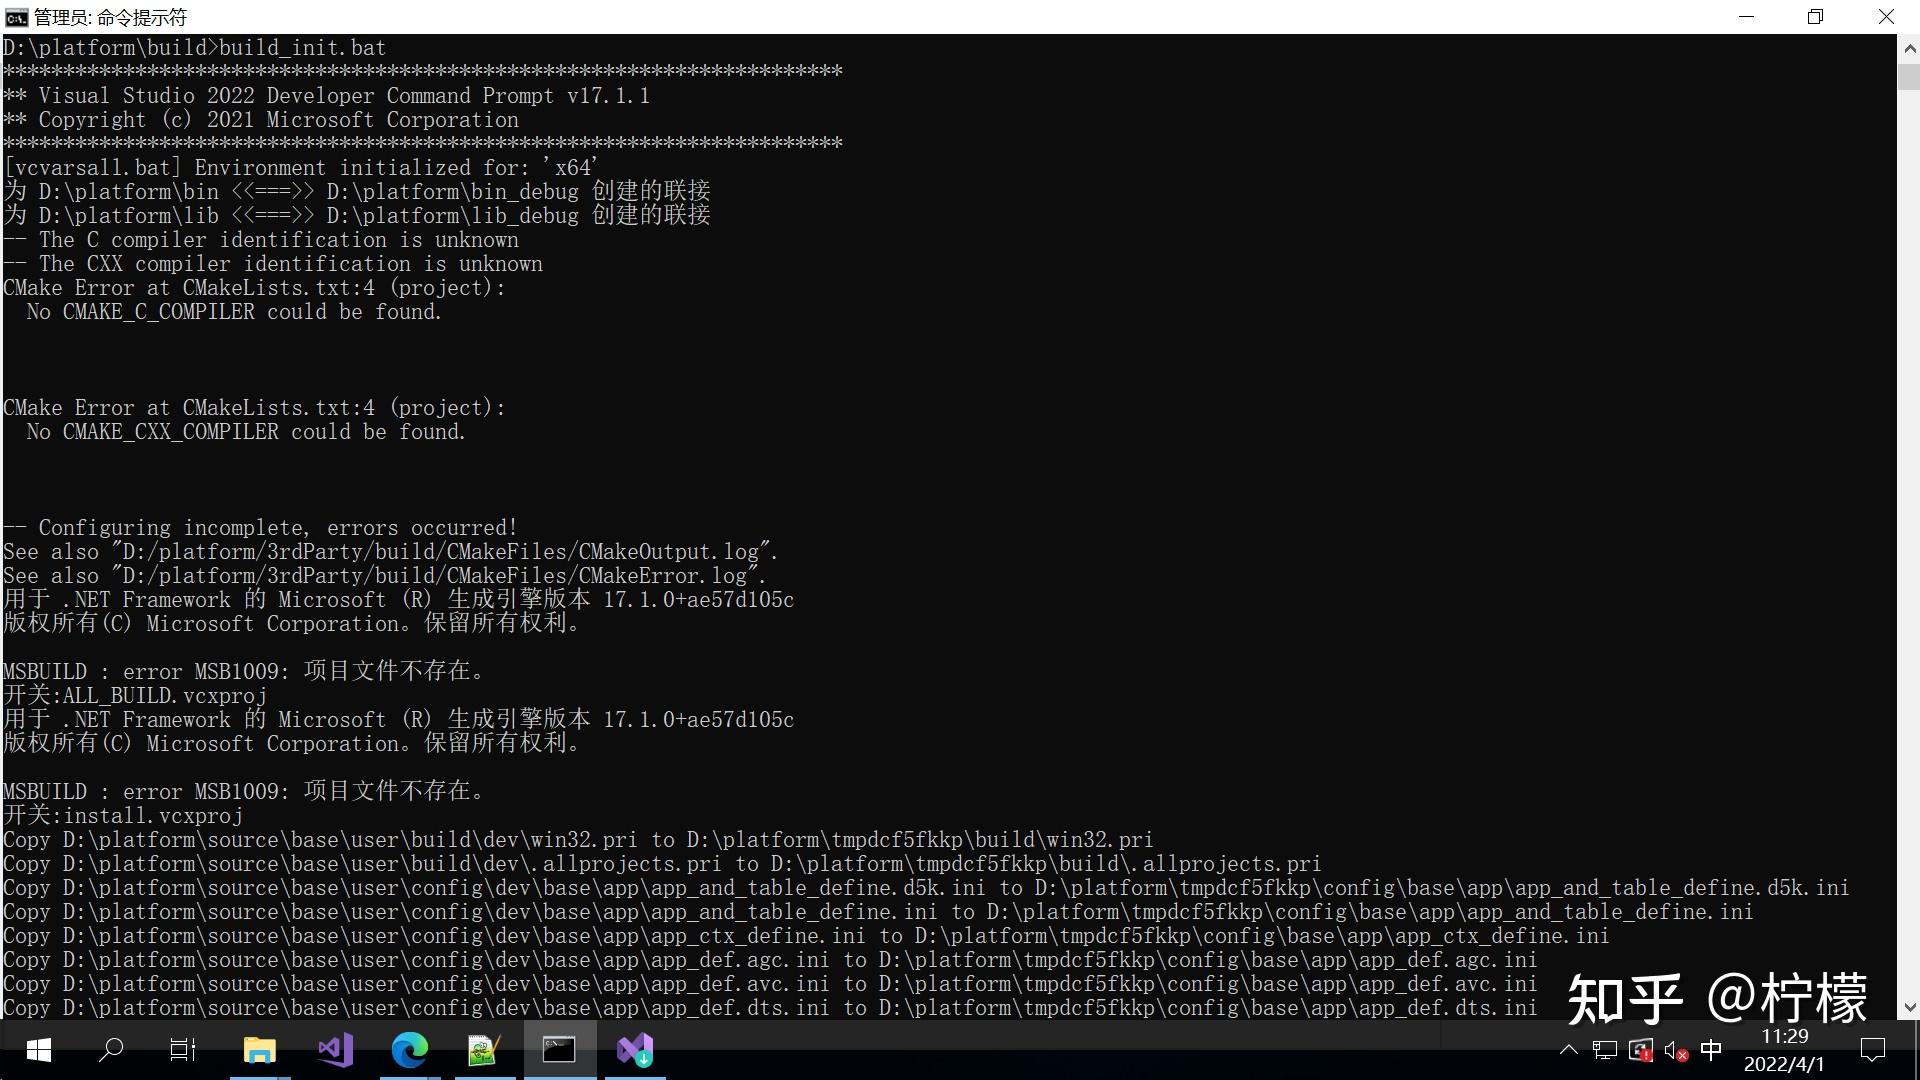
Task: Open Task View
Action: 182,1050
